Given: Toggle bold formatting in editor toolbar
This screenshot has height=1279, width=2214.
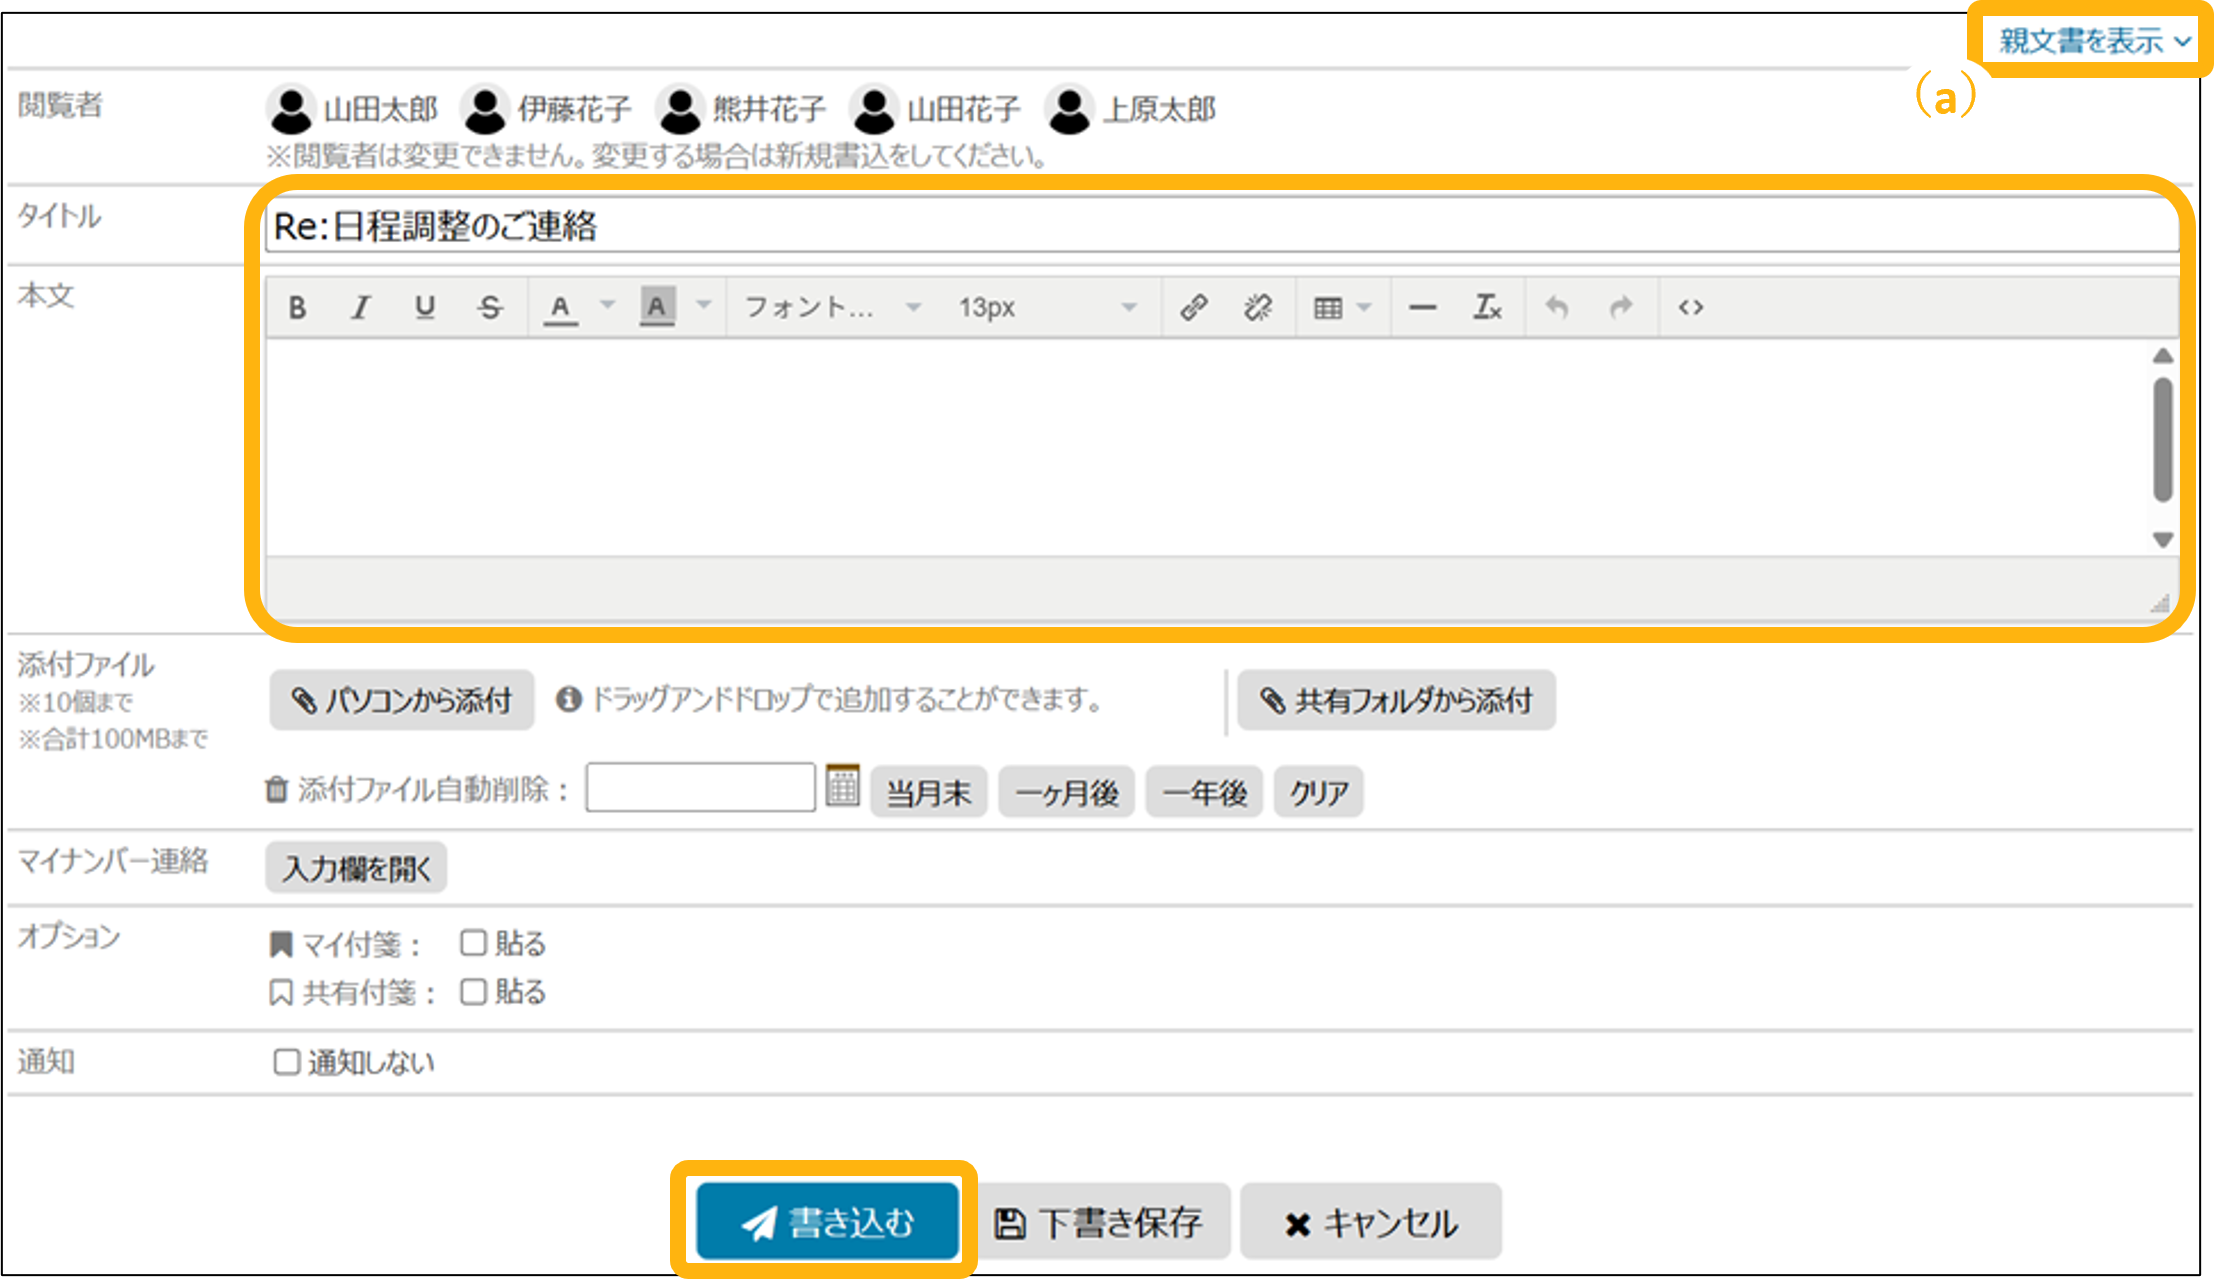Looking at the screenshot, I should click(x=297, y=307).
